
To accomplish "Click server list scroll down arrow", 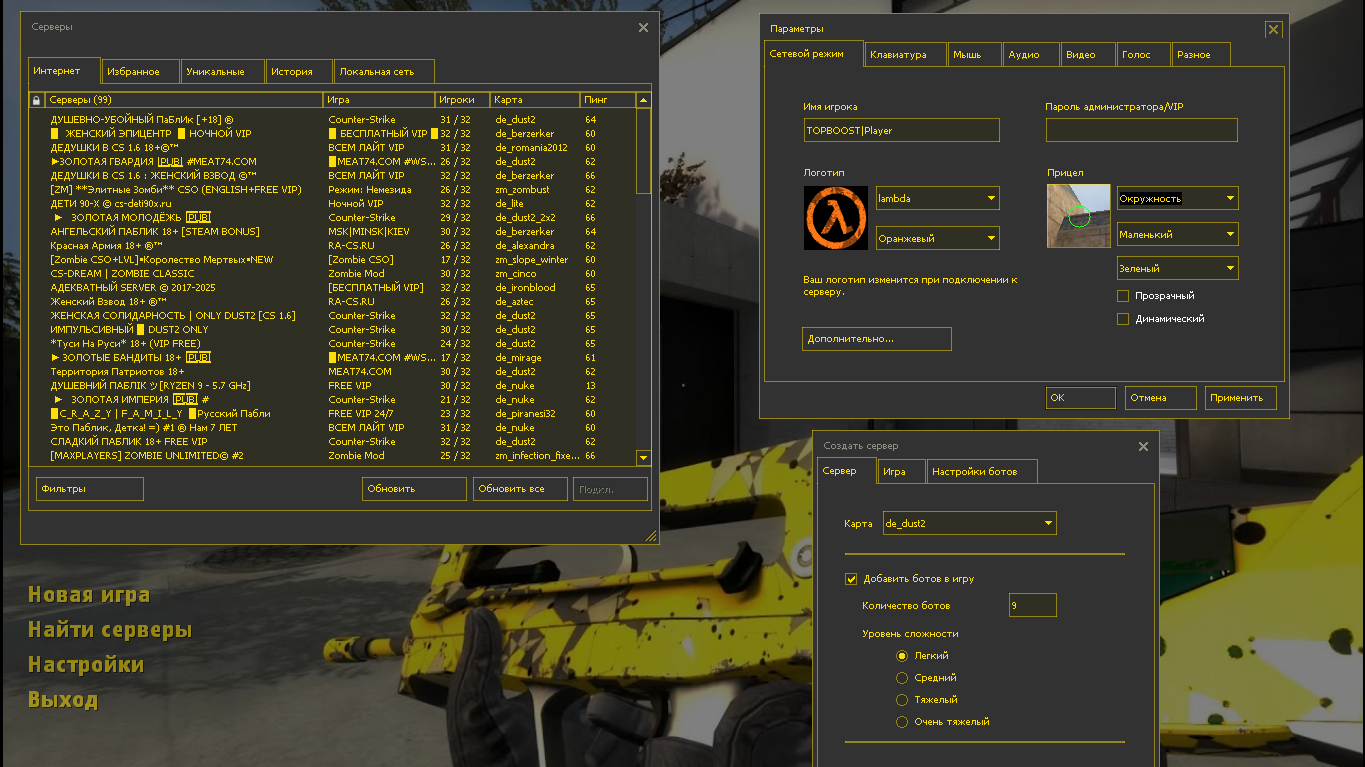I will (x=643, y=457).
